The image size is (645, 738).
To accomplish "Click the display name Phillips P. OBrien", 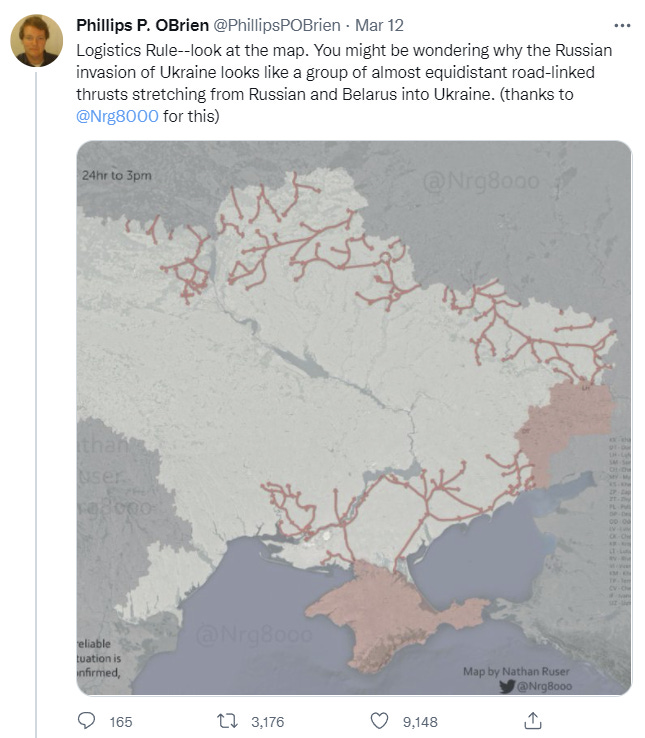I will tap(143, 26).
